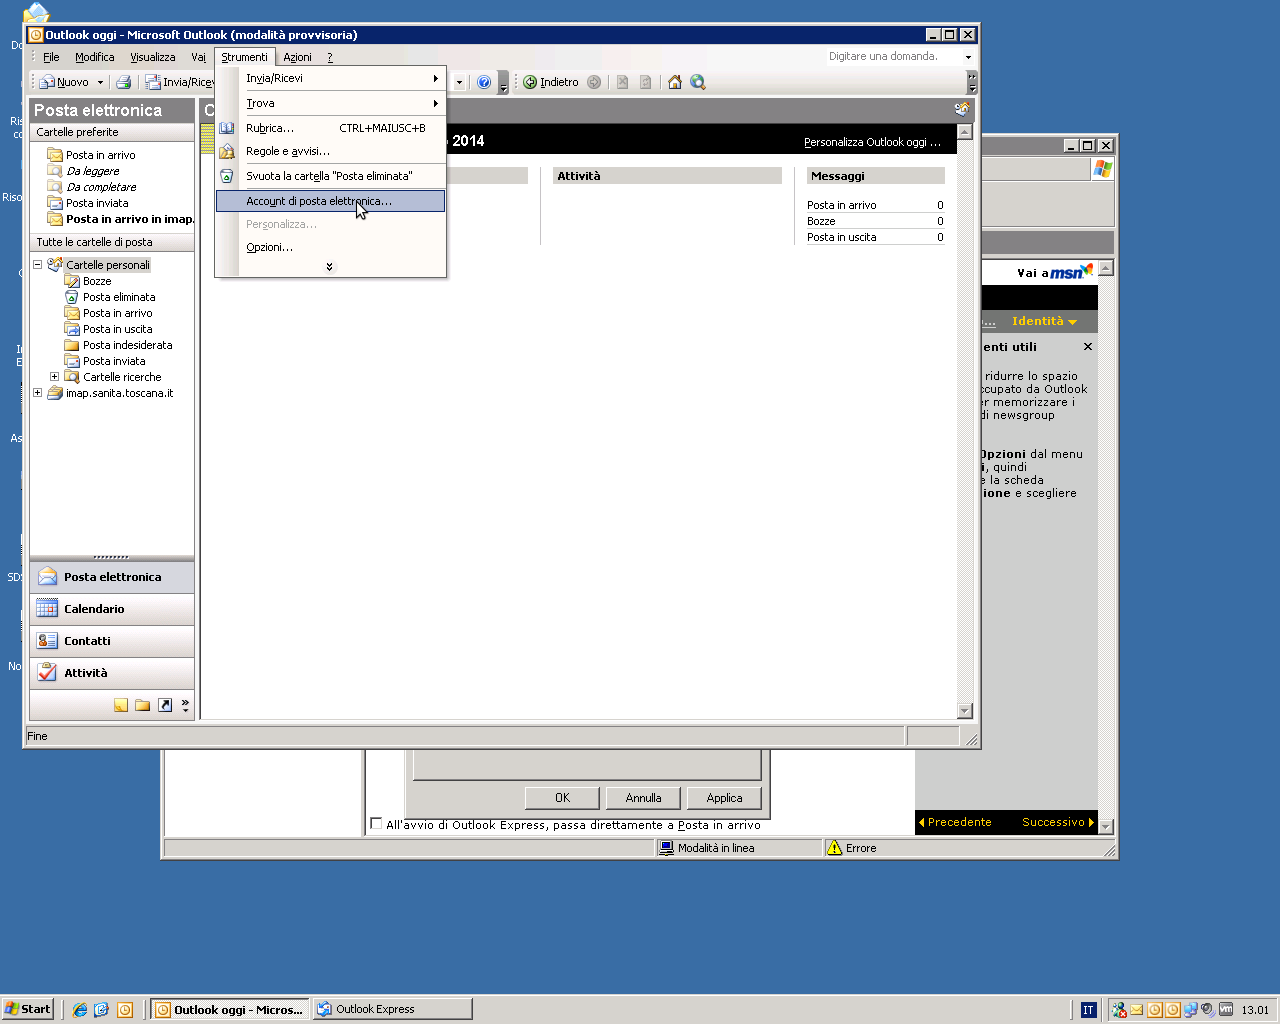Image resolution: width=1280 pixels, height=1024 pixels.
Task: Click the envelope icon in the system tray
Action: click(x=1137, y=1009)
